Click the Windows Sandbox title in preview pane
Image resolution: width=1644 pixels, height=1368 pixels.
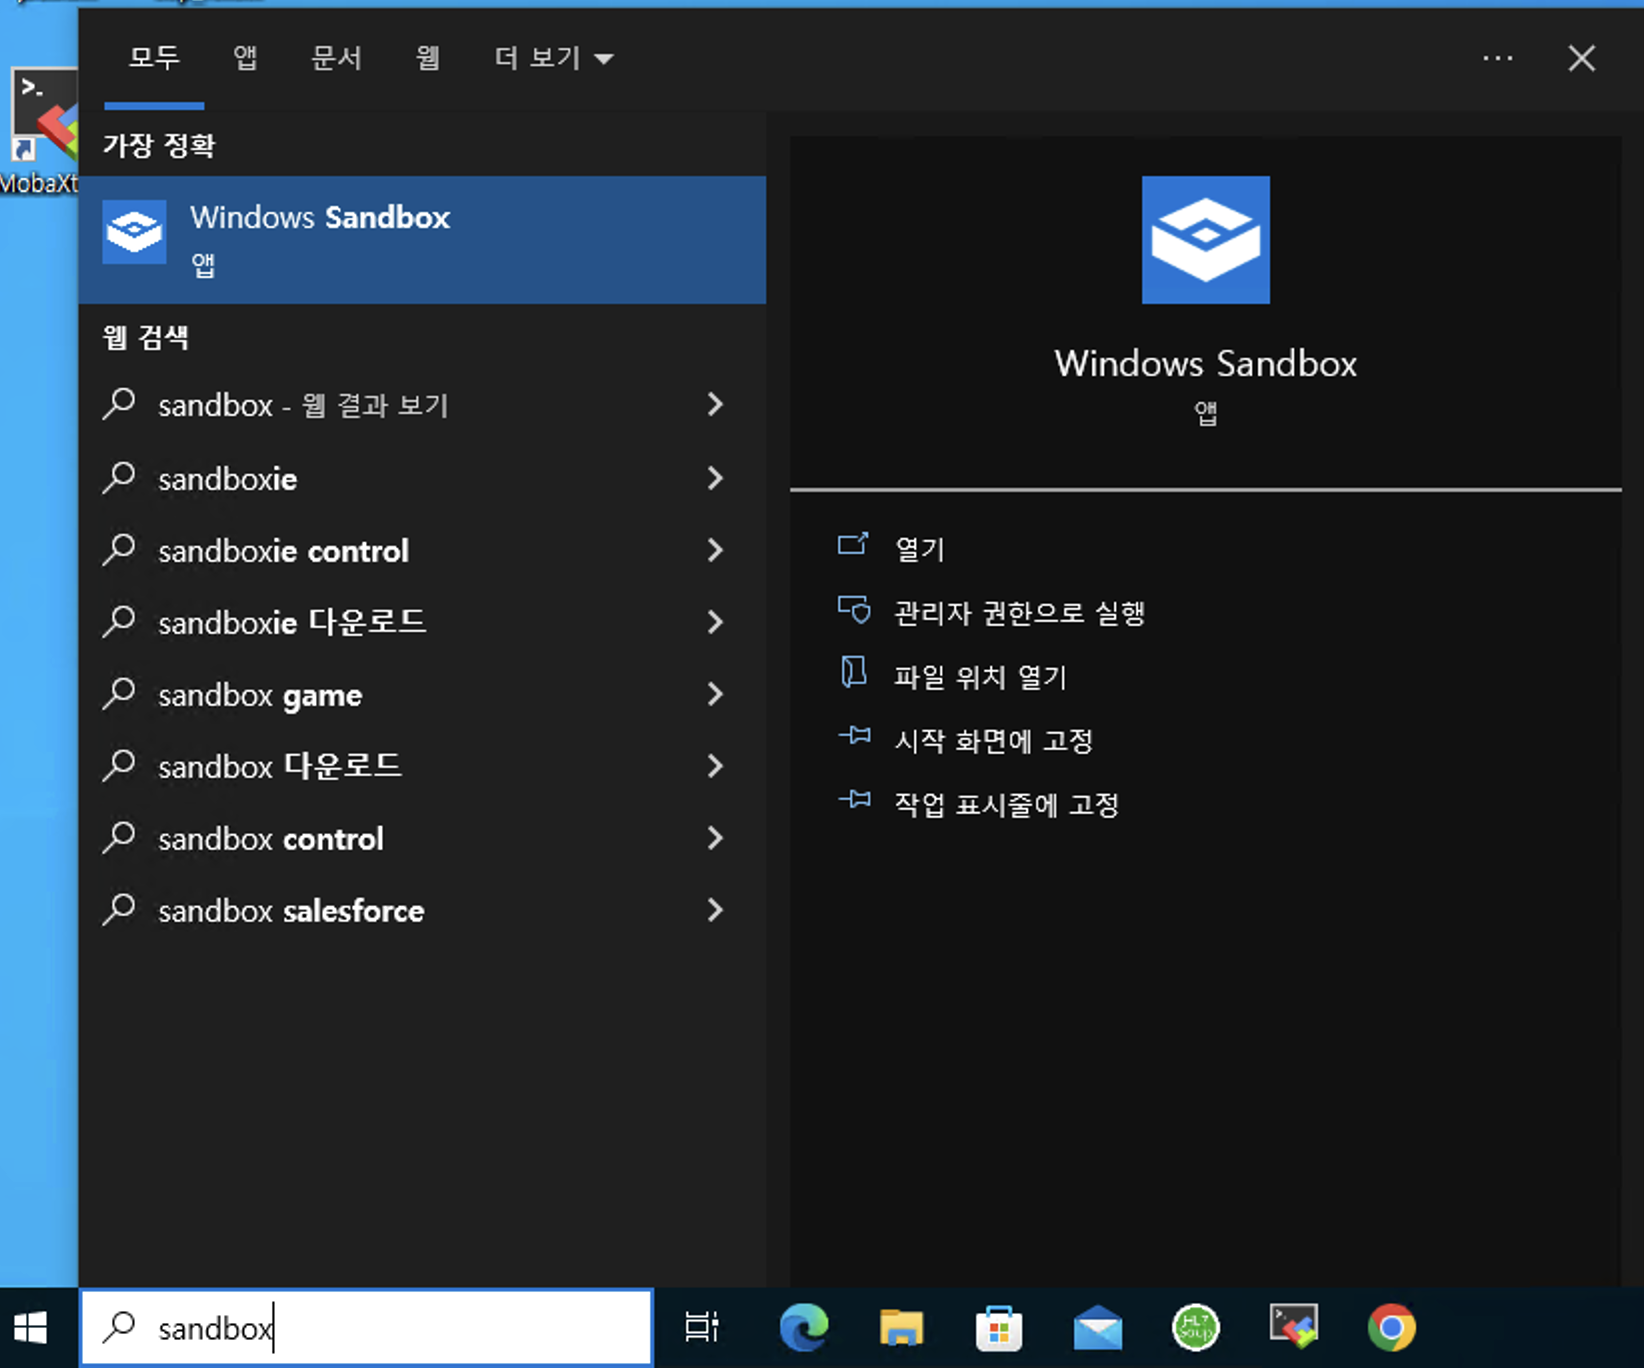tap(1206, 363)
